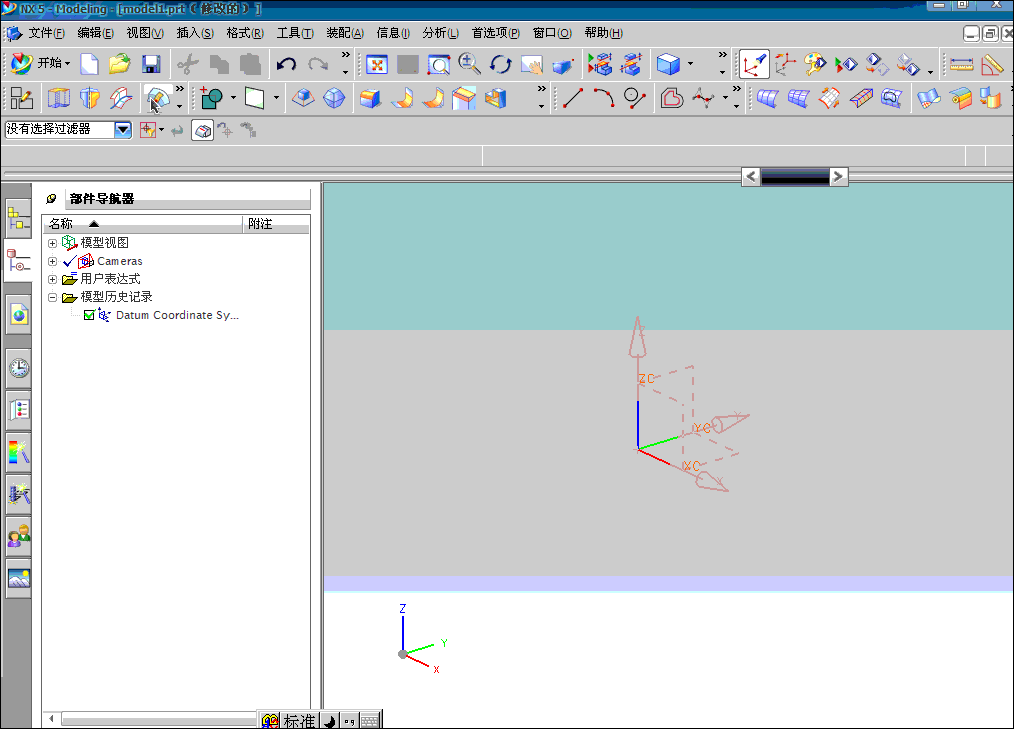Click the 开始 start button
The height and width of the screenshot is (729, 1014).
coord(40,64)
